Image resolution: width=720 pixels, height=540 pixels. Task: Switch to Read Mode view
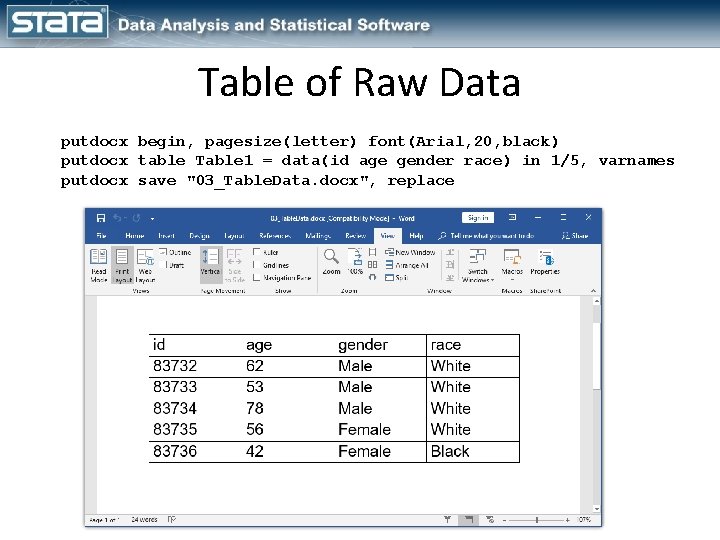(99, 265)
